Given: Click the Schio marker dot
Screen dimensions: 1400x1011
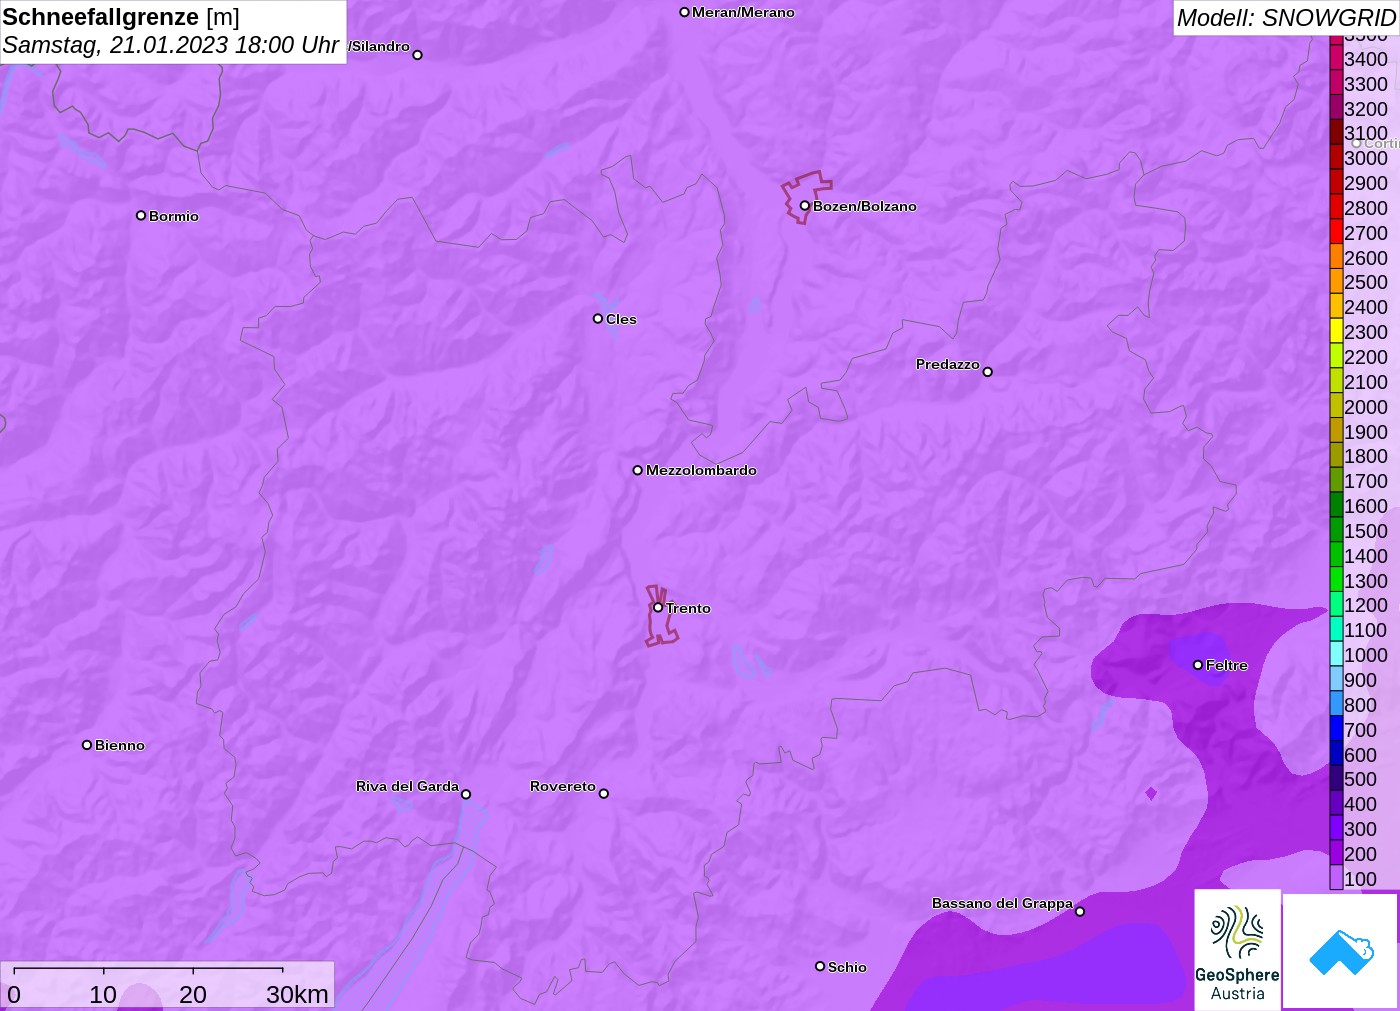Looking at the screenshot, I should click(x=820, y=966).
